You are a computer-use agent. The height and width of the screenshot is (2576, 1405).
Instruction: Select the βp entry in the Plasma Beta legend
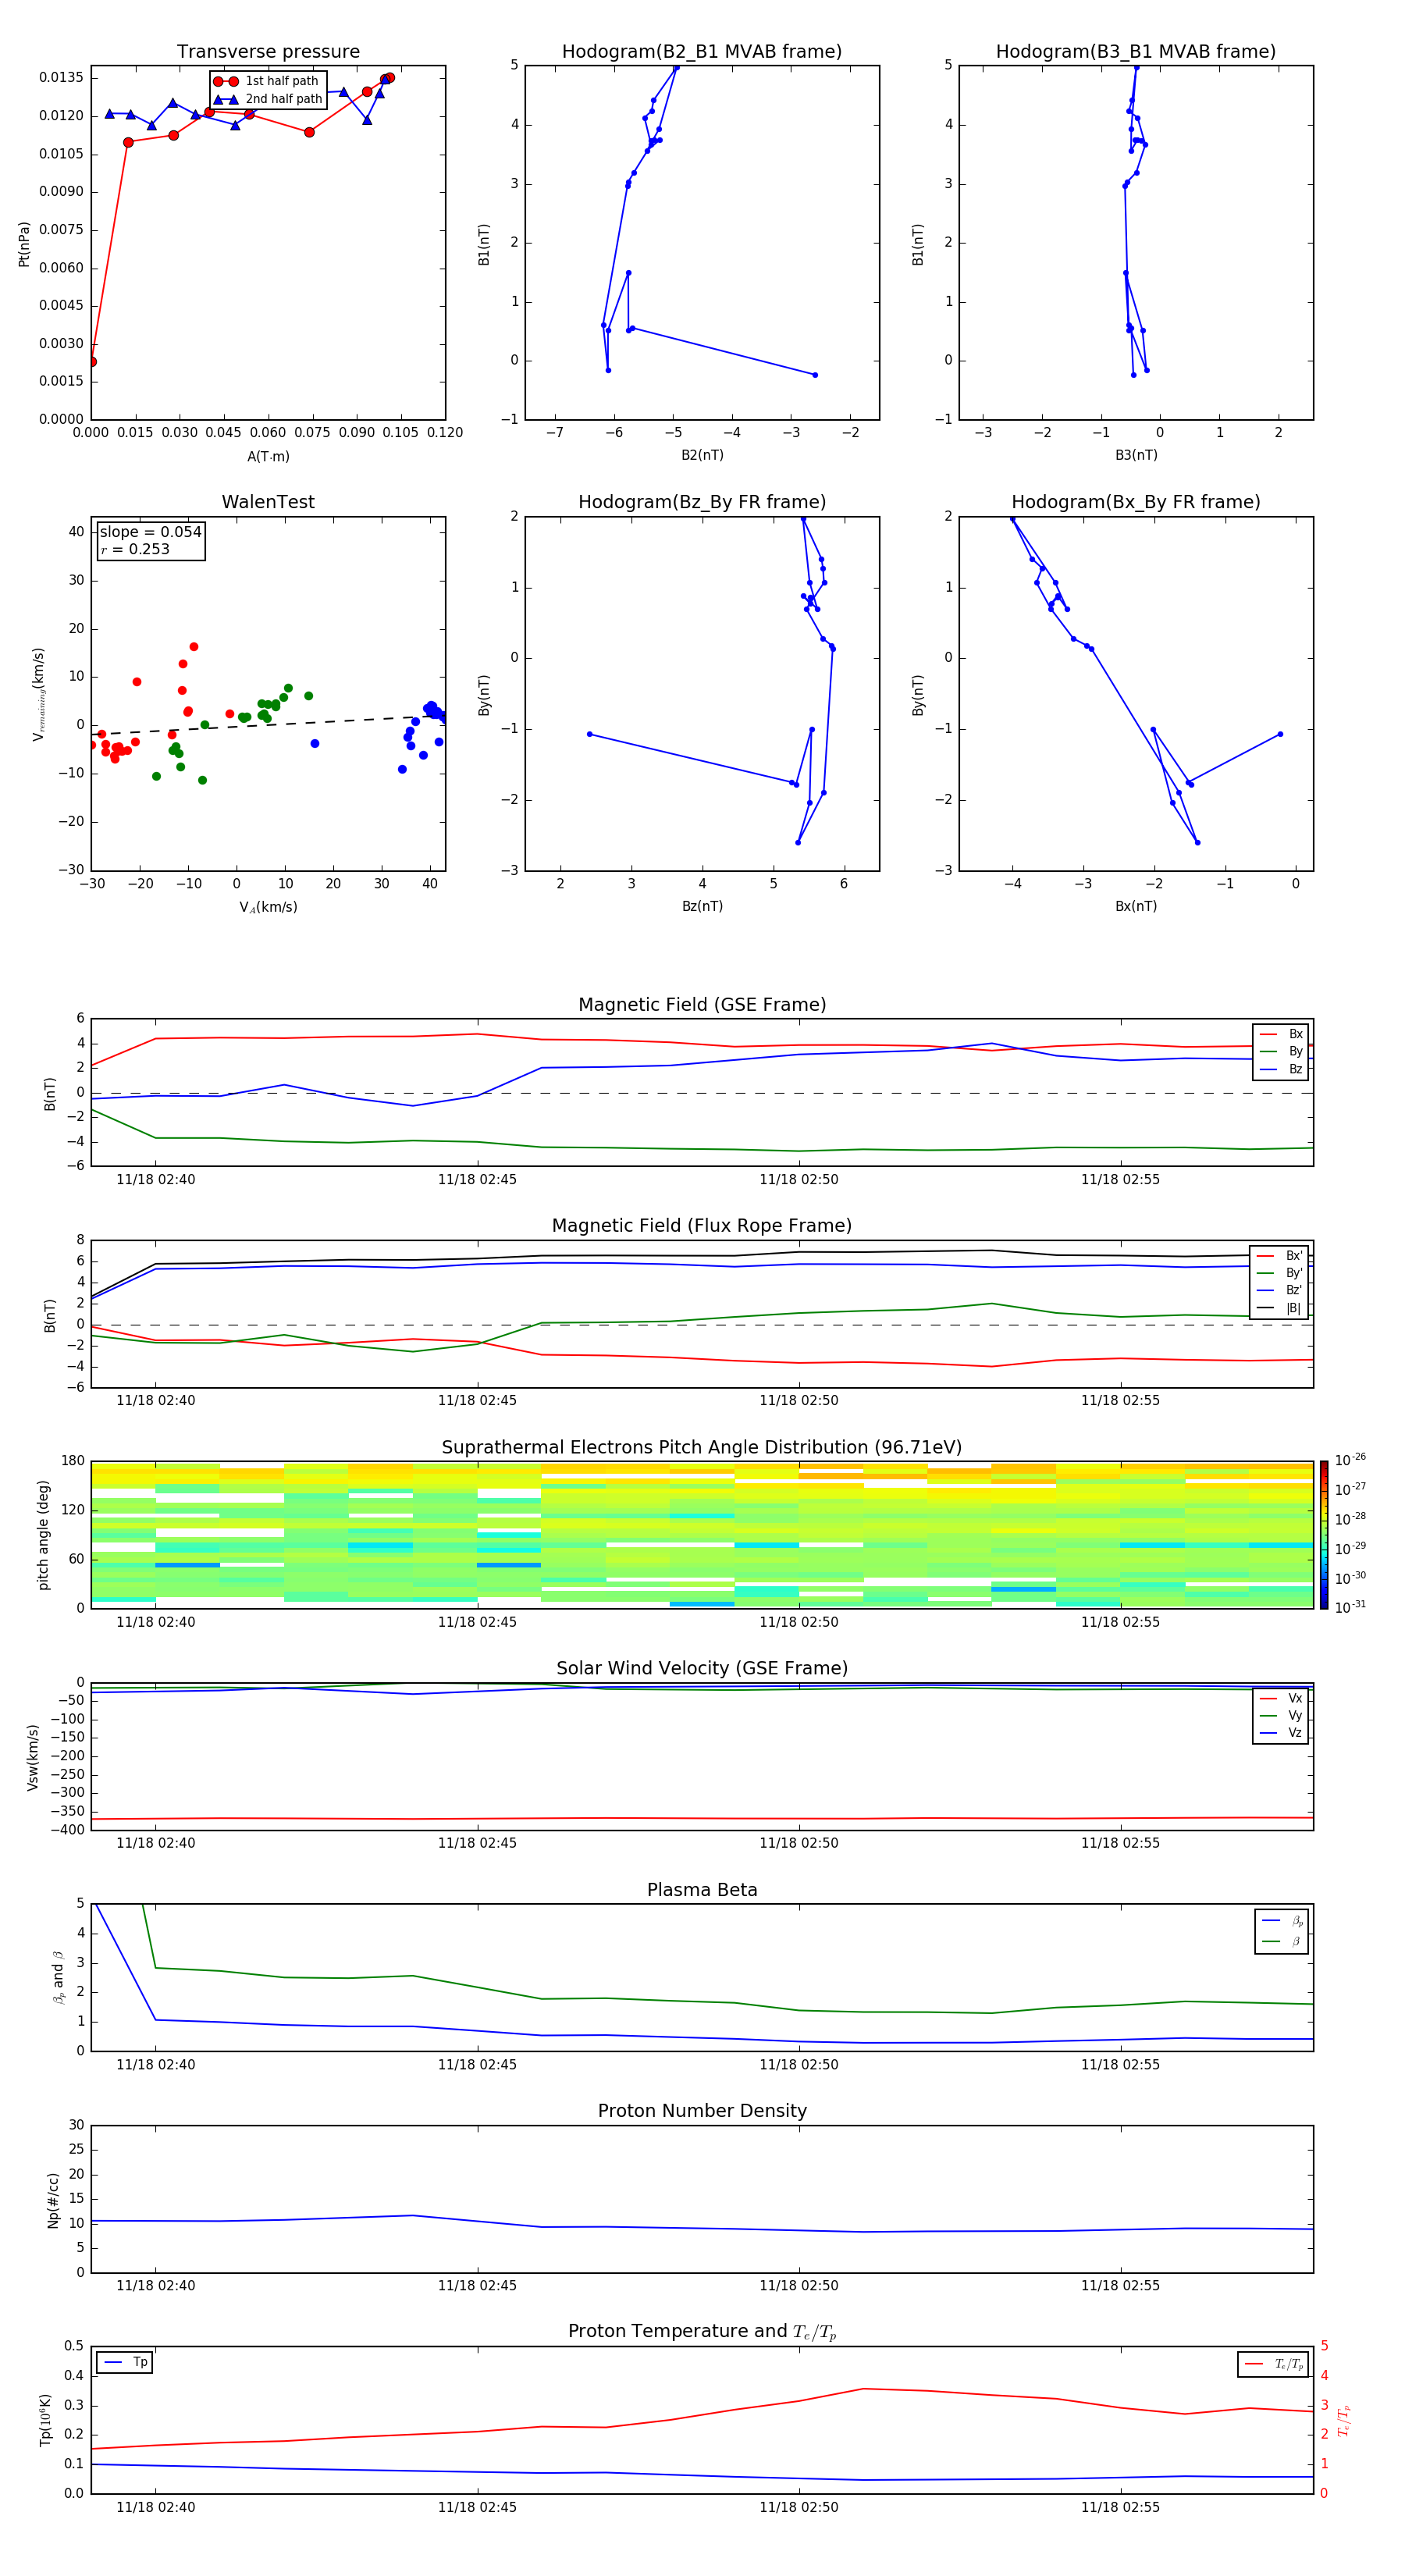click(x=1282, y=1921)
